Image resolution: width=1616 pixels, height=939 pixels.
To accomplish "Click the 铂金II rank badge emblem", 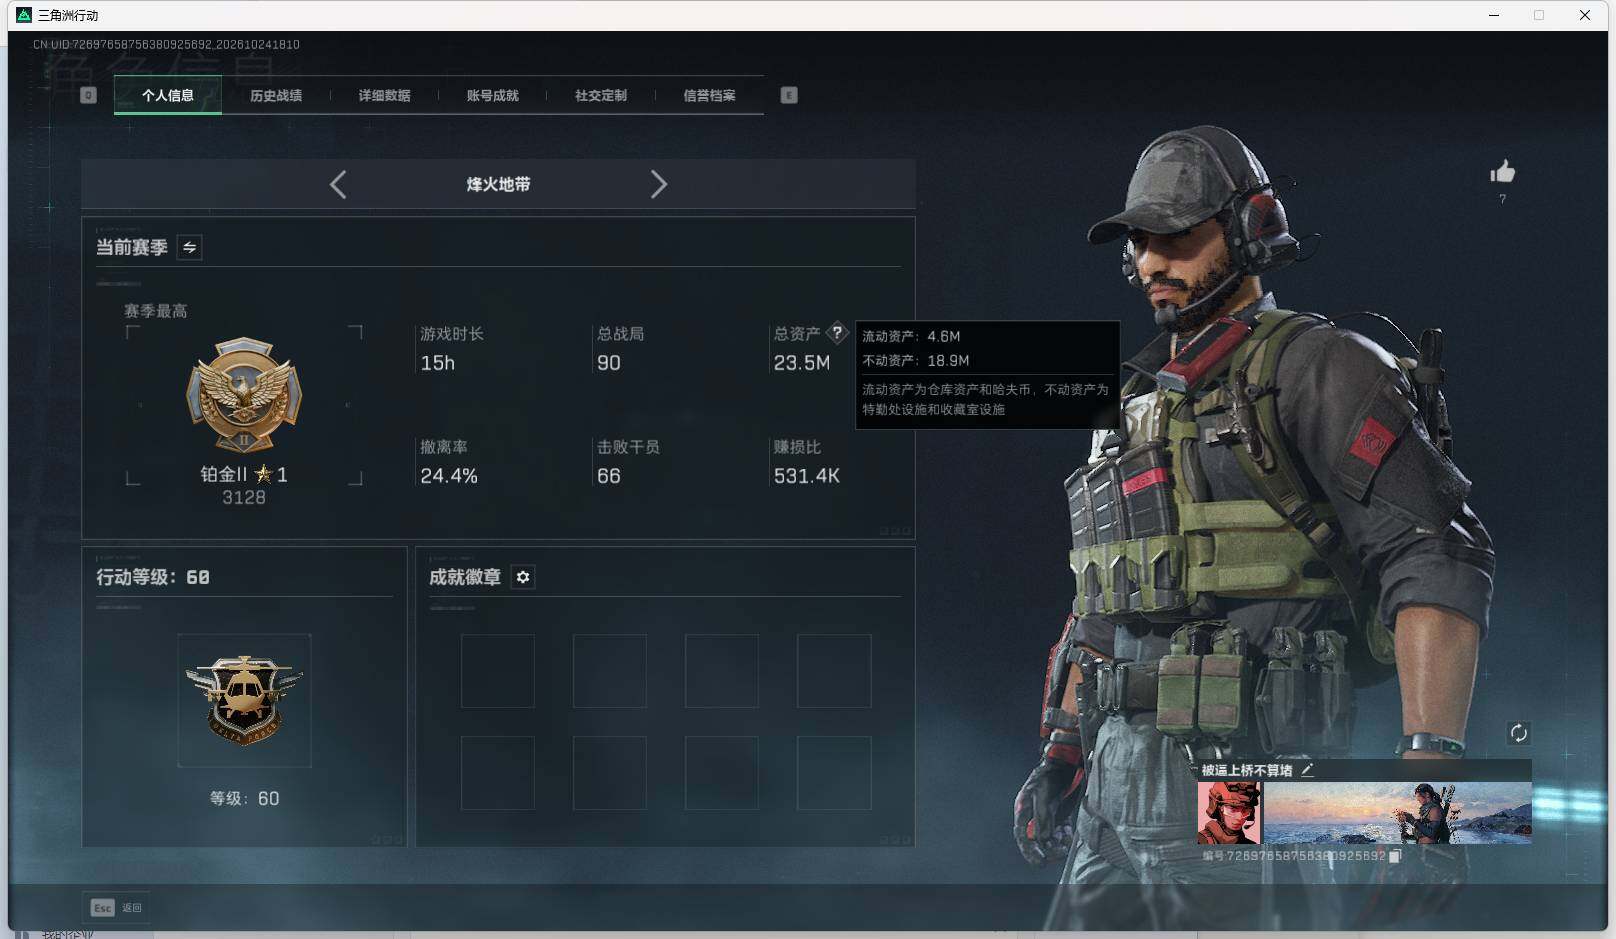I will [244, 394].
